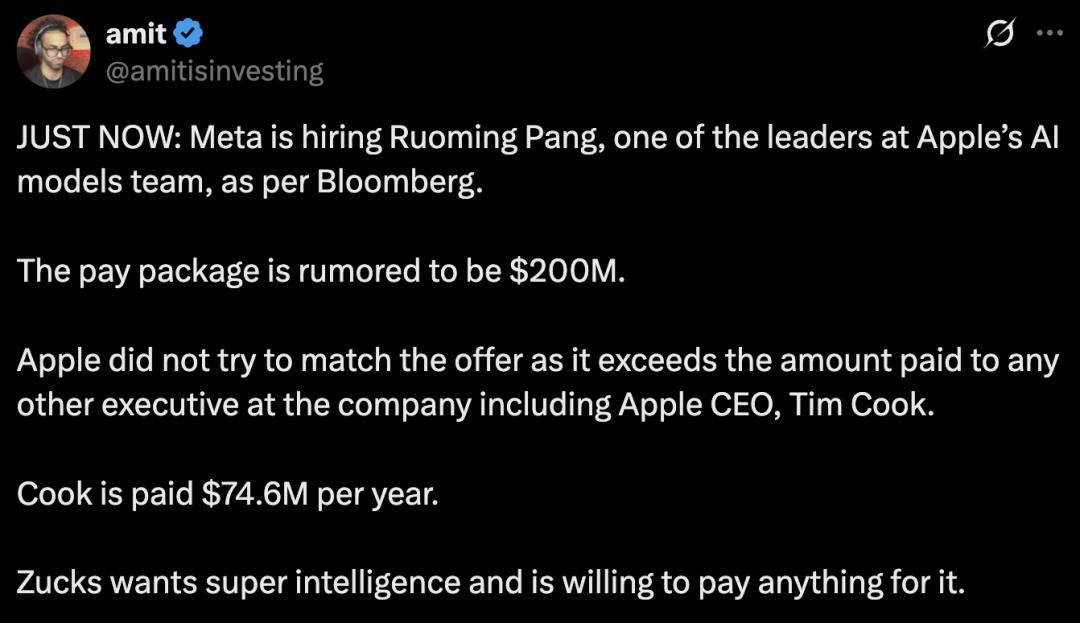Click the word "Zucks" in the last line
This screenshot has width=1080, height=623.
tap(62, 581)
